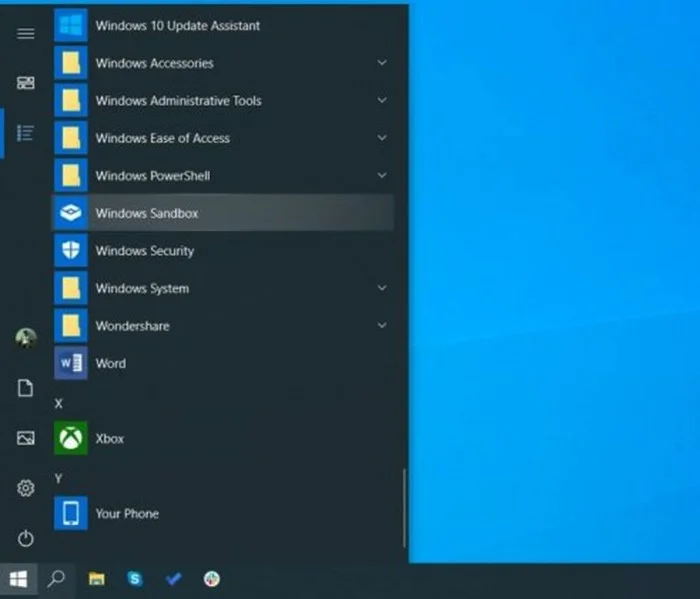Open the Documents sidebar icon

point(25,388)
